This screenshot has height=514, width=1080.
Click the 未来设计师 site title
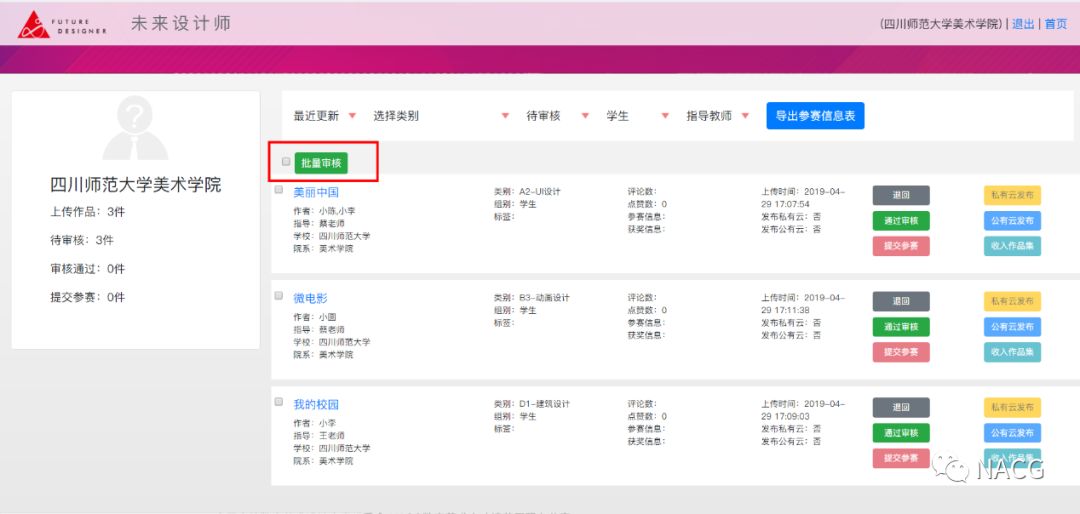coord(180,23)
